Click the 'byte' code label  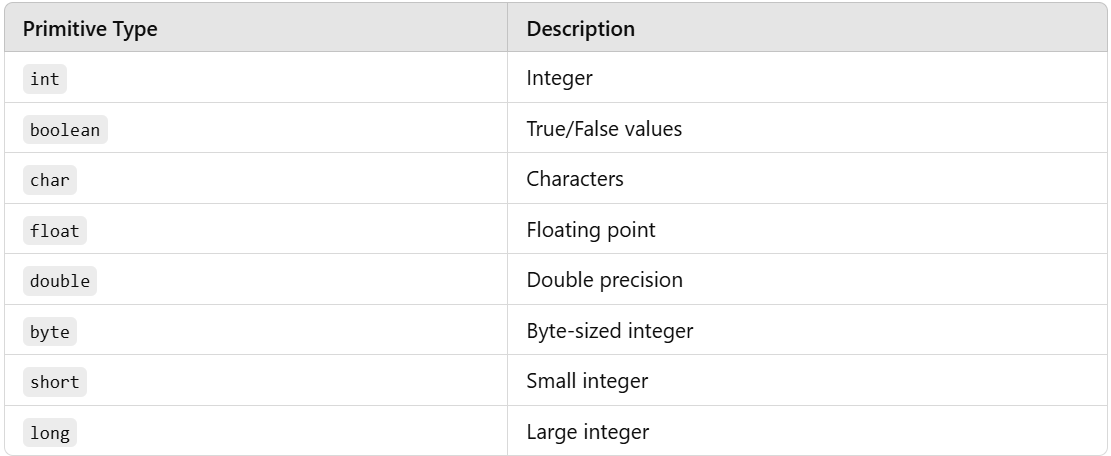50,332
